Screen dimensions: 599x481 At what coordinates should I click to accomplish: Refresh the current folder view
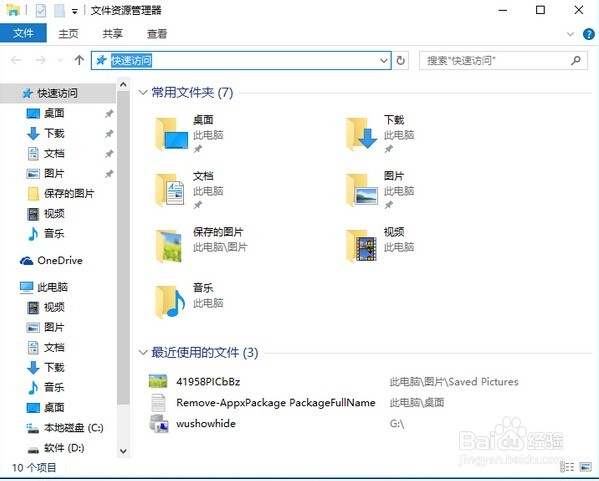[x=400, y=60]
